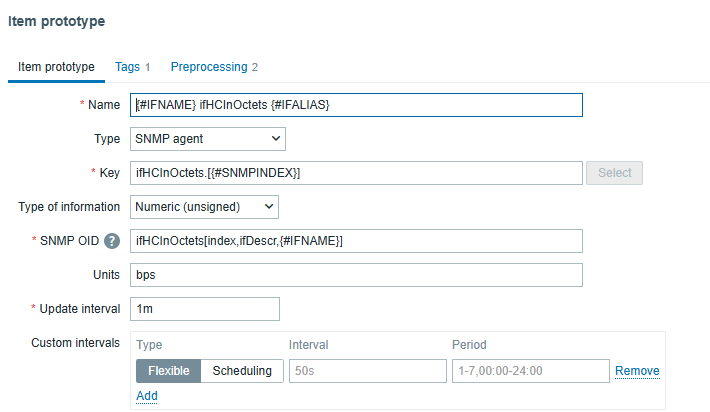The image size is (710, 412).
Task: Focus the Key text field
Action: pyautogui.click(x=356, y=173)
